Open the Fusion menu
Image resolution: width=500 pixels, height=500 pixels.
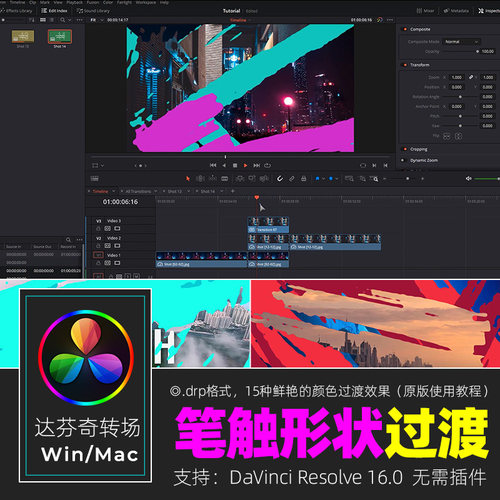(93, 2)
